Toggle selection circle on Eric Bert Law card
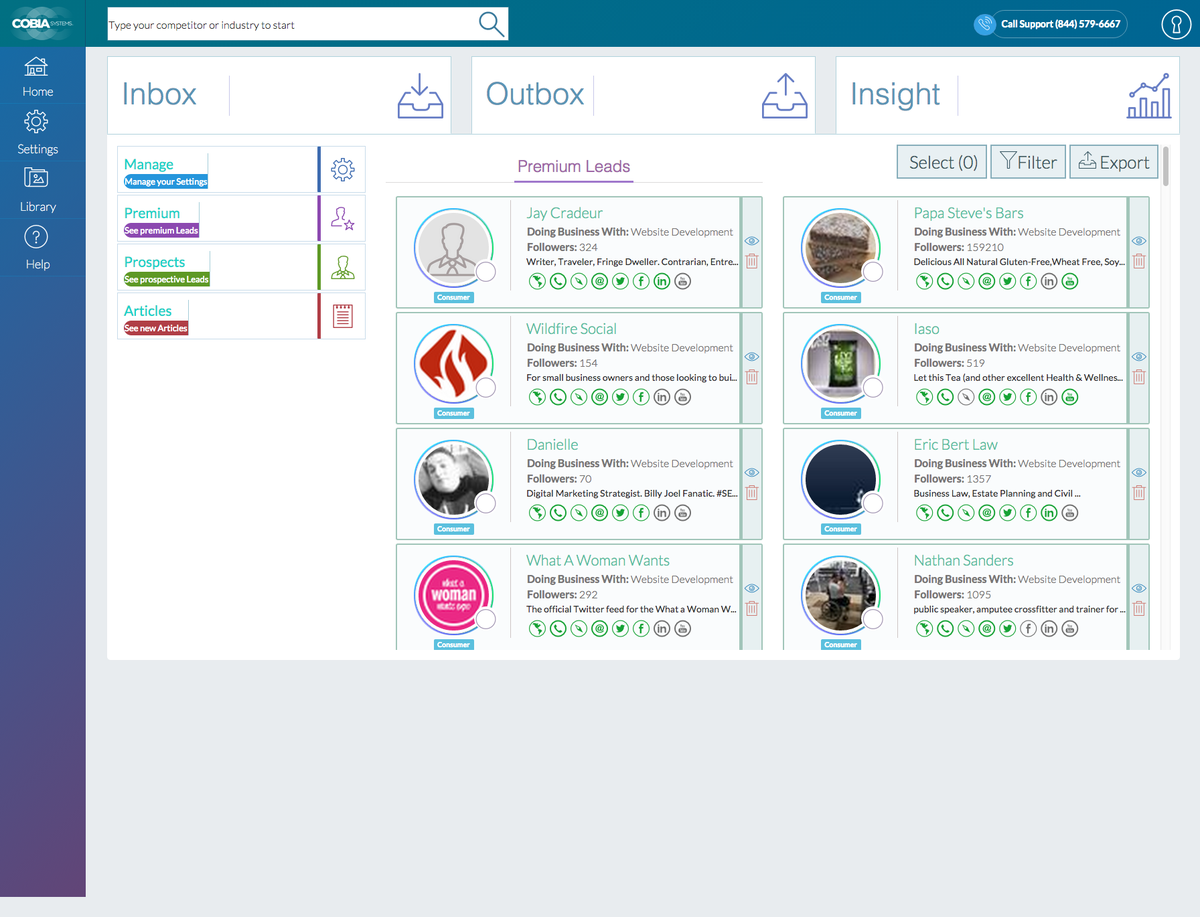Viewport: 1200px width, 917px height. coord(873,504)
